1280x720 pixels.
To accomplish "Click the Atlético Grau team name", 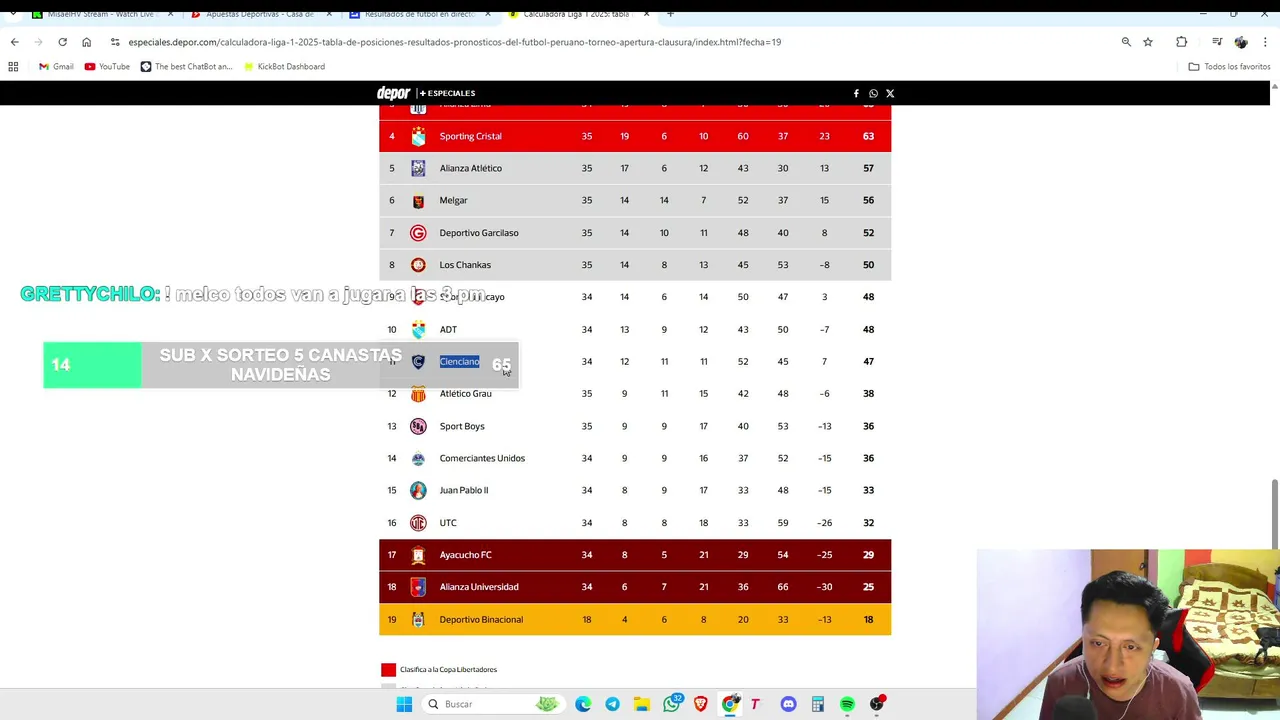I will [x=465, y=394].
